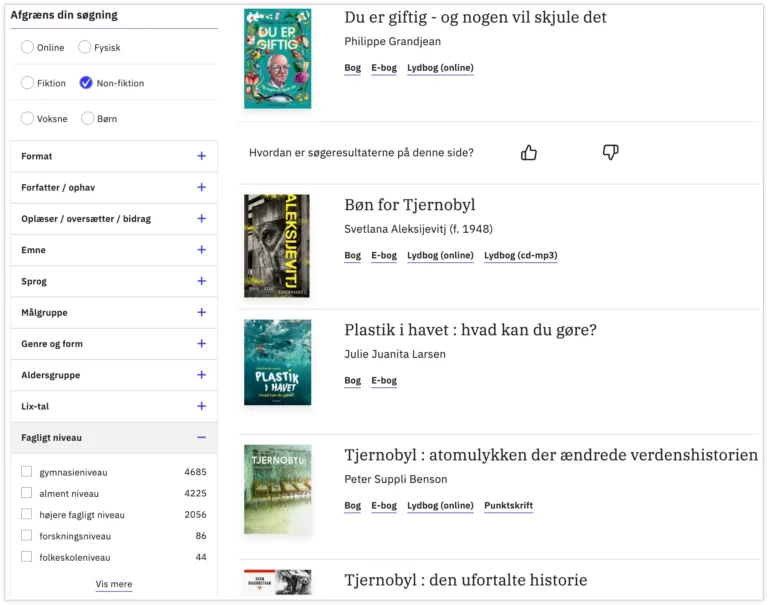
Task: Select the Online radio button
Action: point(28,47)
